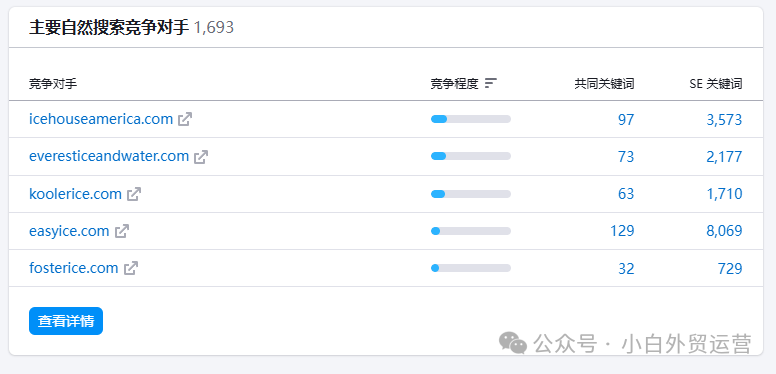Screen dimensions: 776x374
Task: Click the competition level bar for fosterice.com
Action: click(471, 268)
